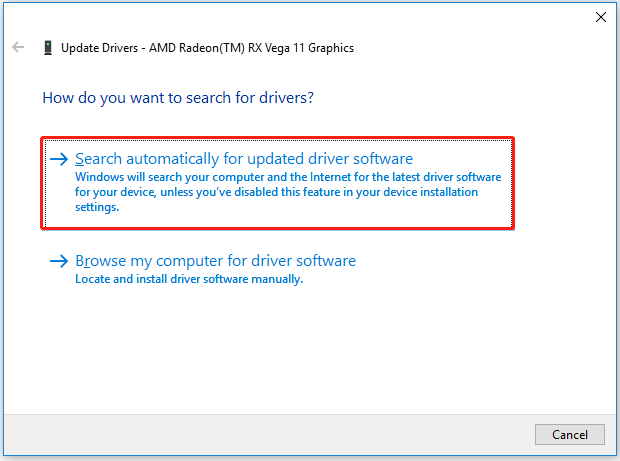Viewport: 620px width, 461px height.
Task: Close the Update Drivers dialog with the X
Action: 601,17
